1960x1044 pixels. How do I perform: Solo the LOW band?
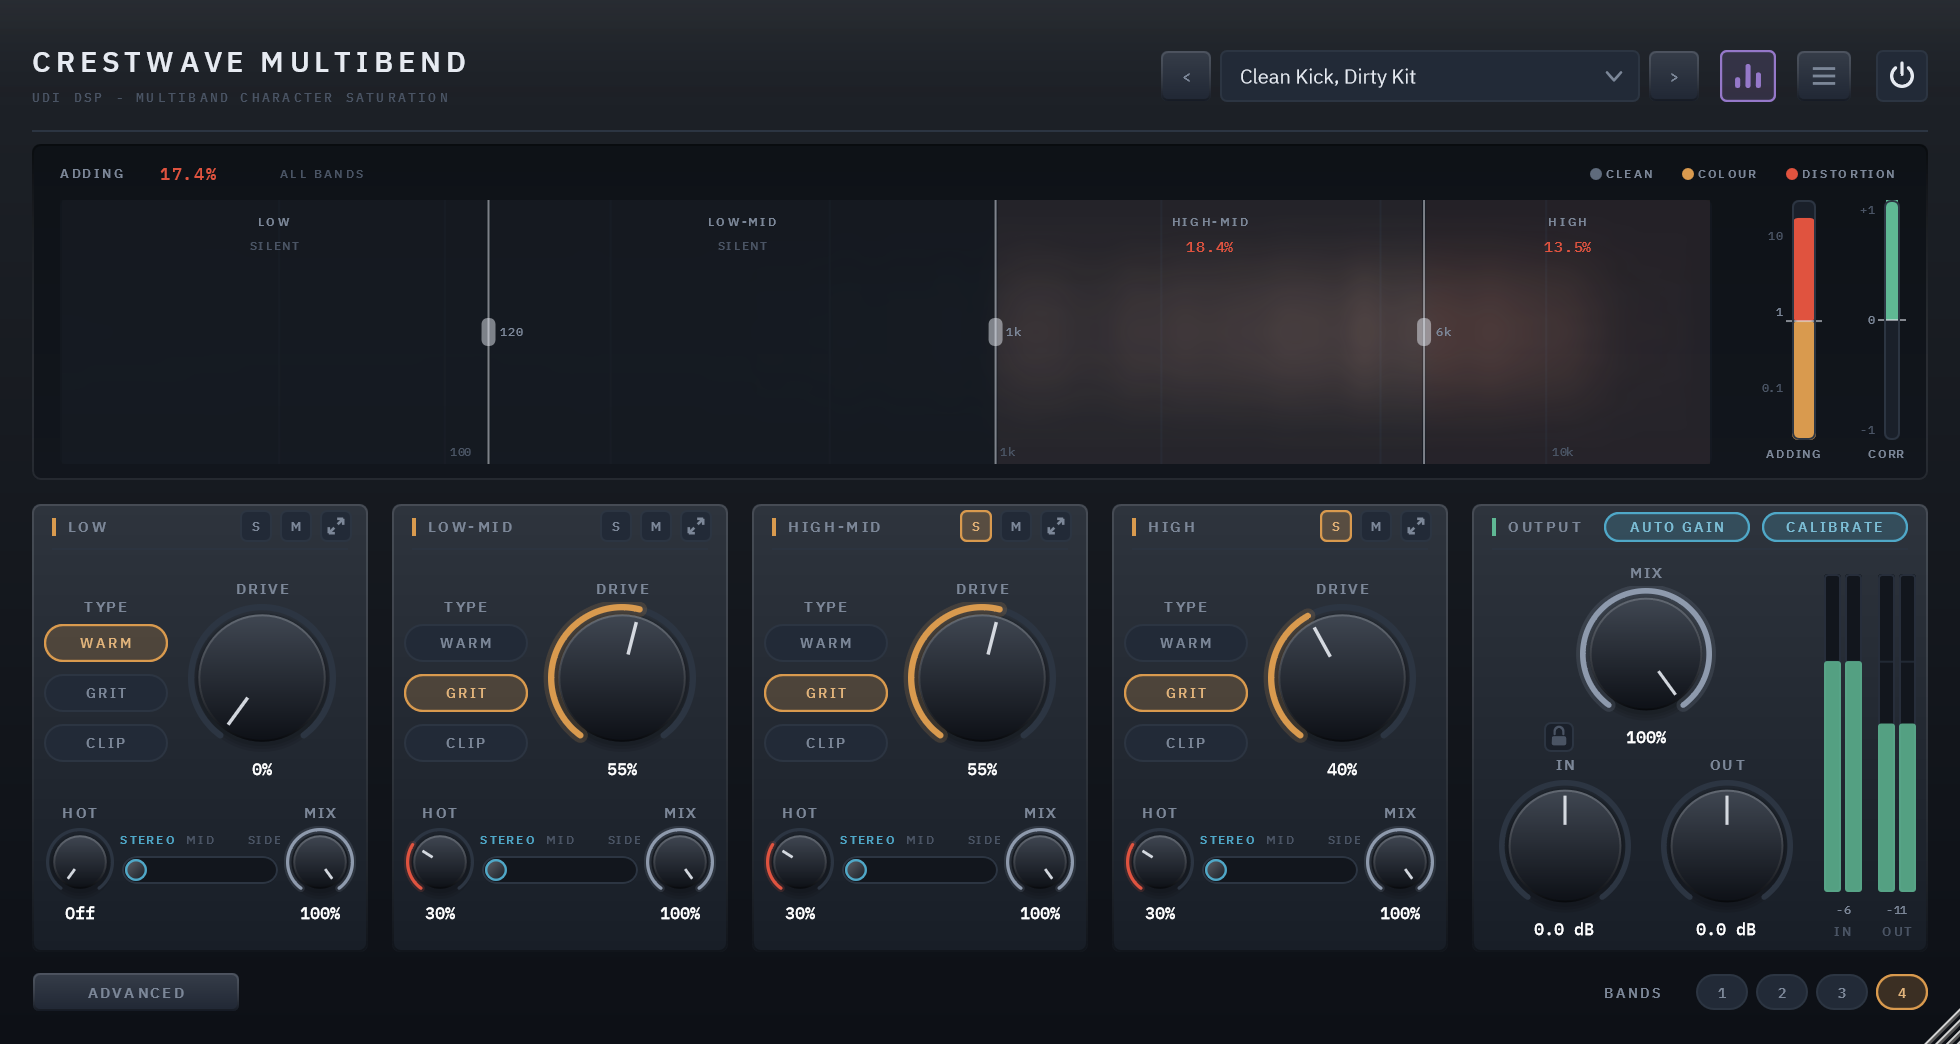pyautogui.click(x=256, y=526)
